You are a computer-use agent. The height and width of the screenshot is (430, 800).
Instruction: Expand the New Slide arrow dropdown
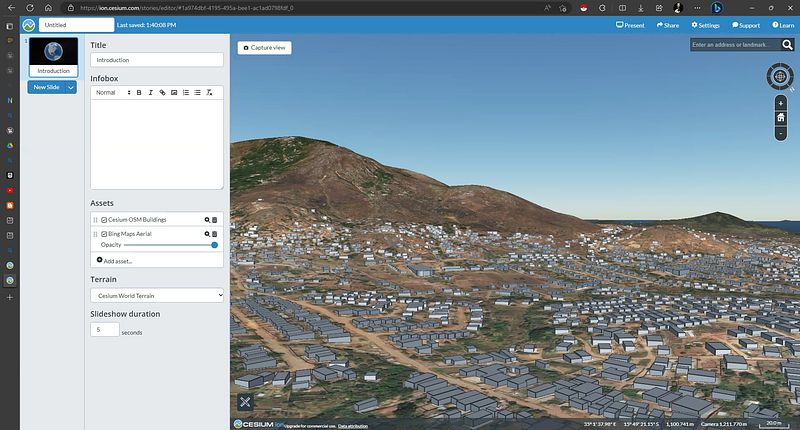click(71, 87)
